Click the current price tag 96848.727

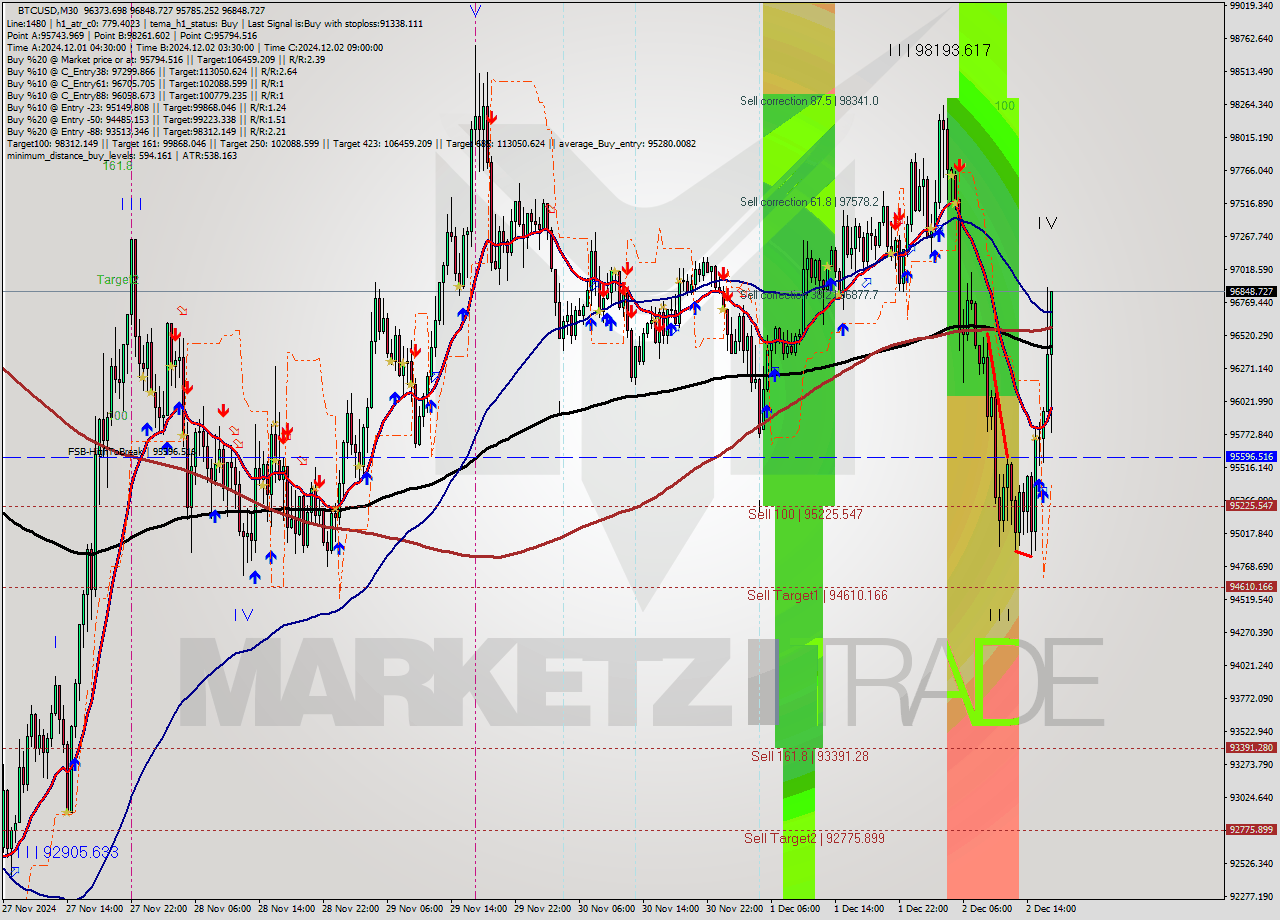[1251, 292]
